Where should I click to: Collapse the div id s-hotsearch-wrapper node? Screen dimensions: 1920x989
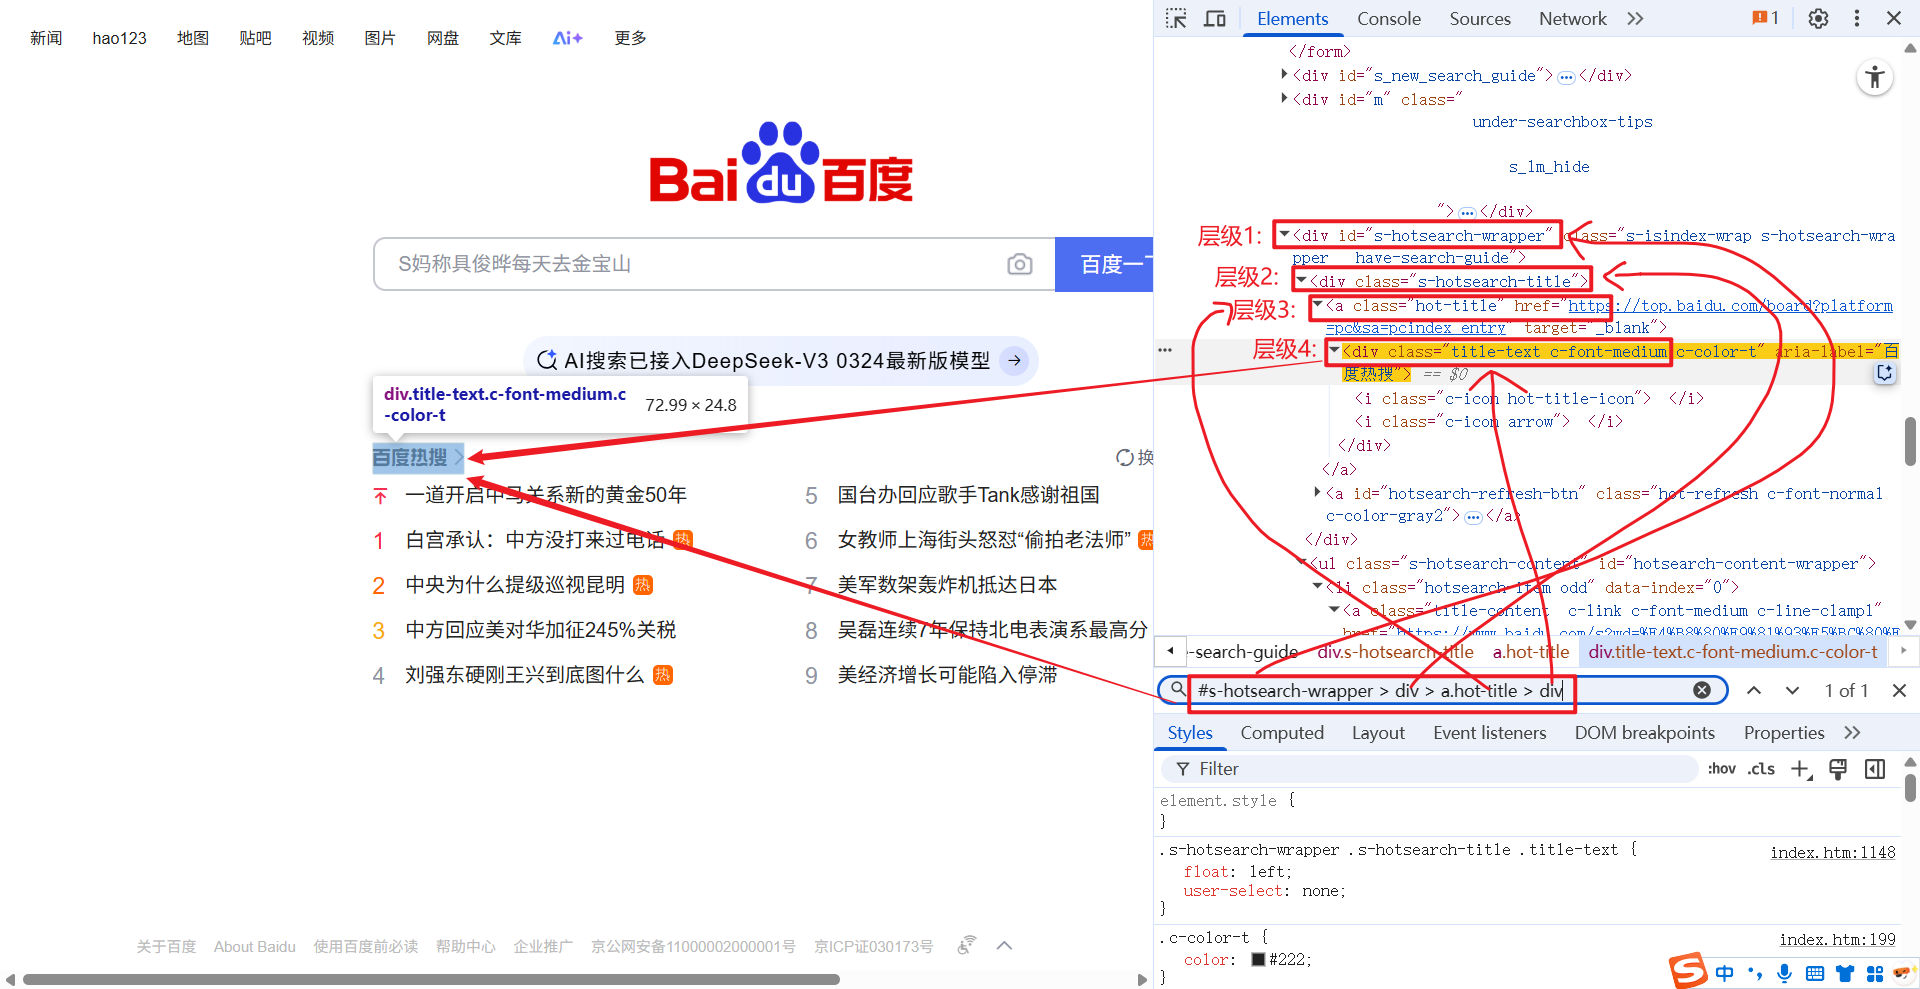(x=1284, y=235)
